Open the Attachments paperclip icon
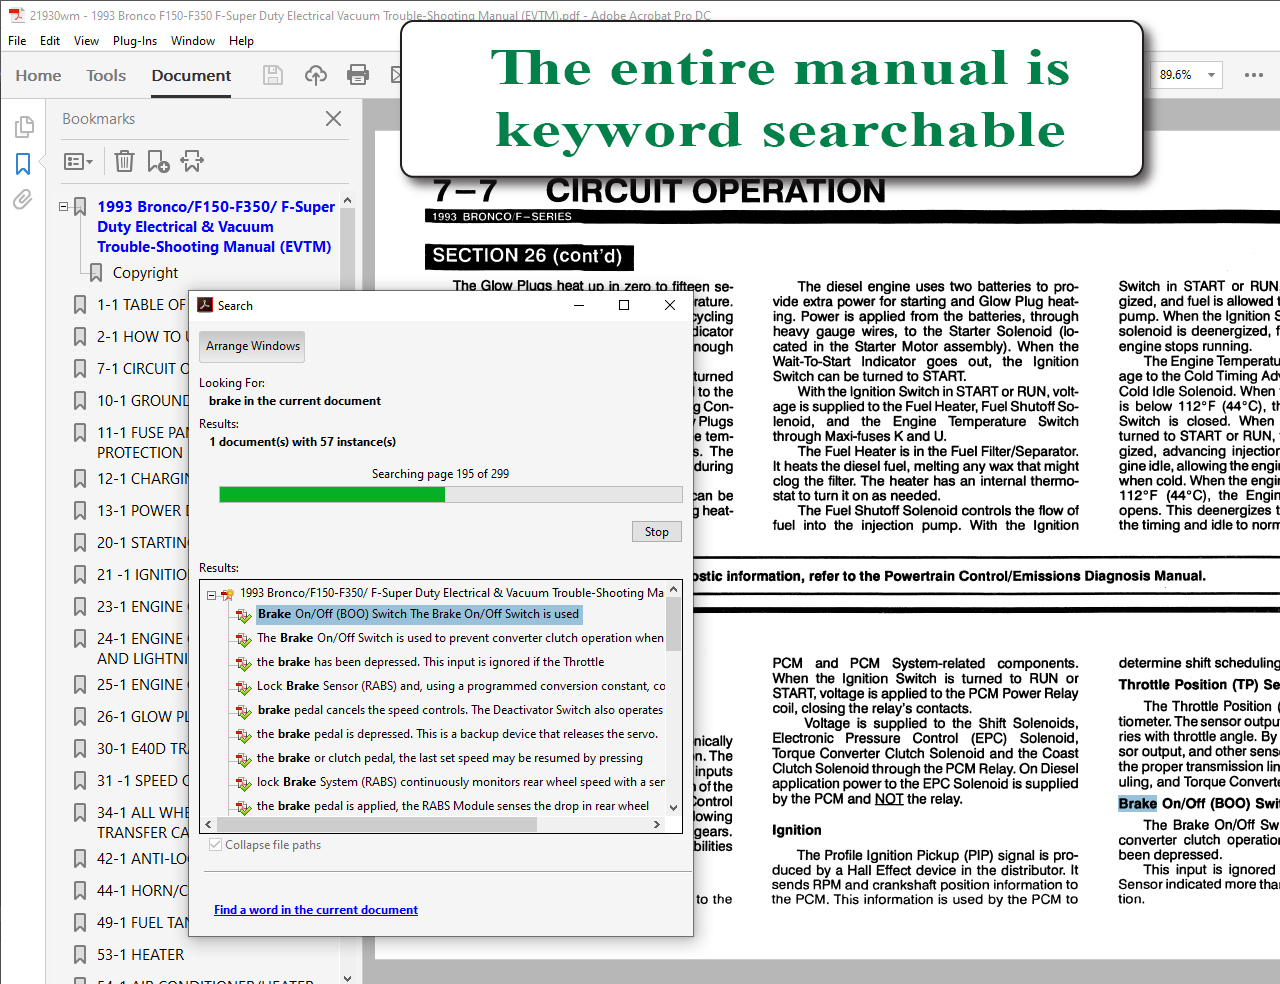 [x=23, y=199]
